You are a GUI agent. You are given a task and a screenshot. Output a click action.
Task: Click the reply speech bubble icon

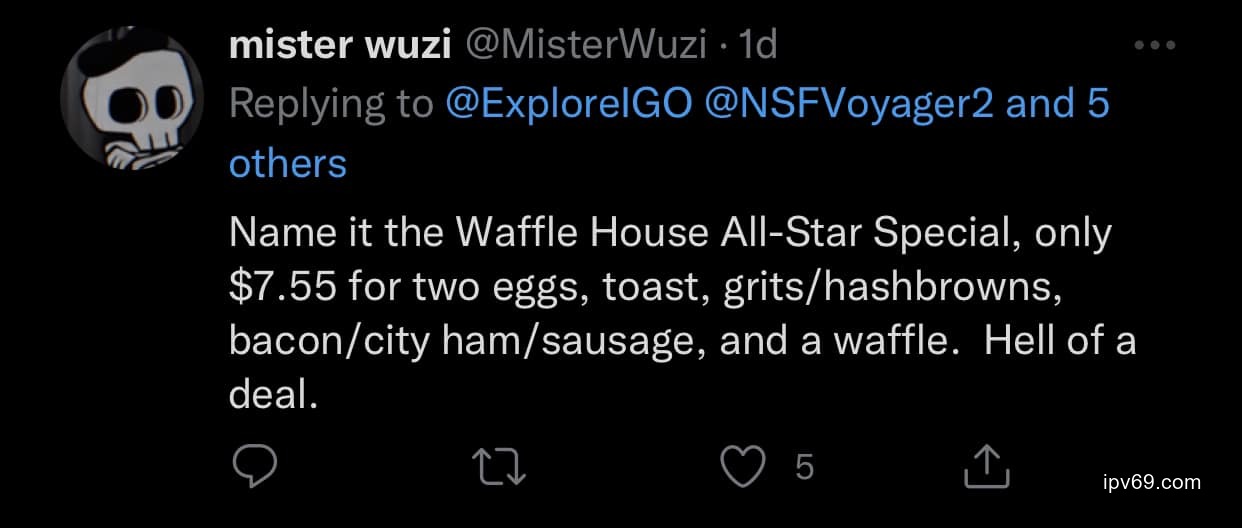pyautogui.click(x=254, y=467)
